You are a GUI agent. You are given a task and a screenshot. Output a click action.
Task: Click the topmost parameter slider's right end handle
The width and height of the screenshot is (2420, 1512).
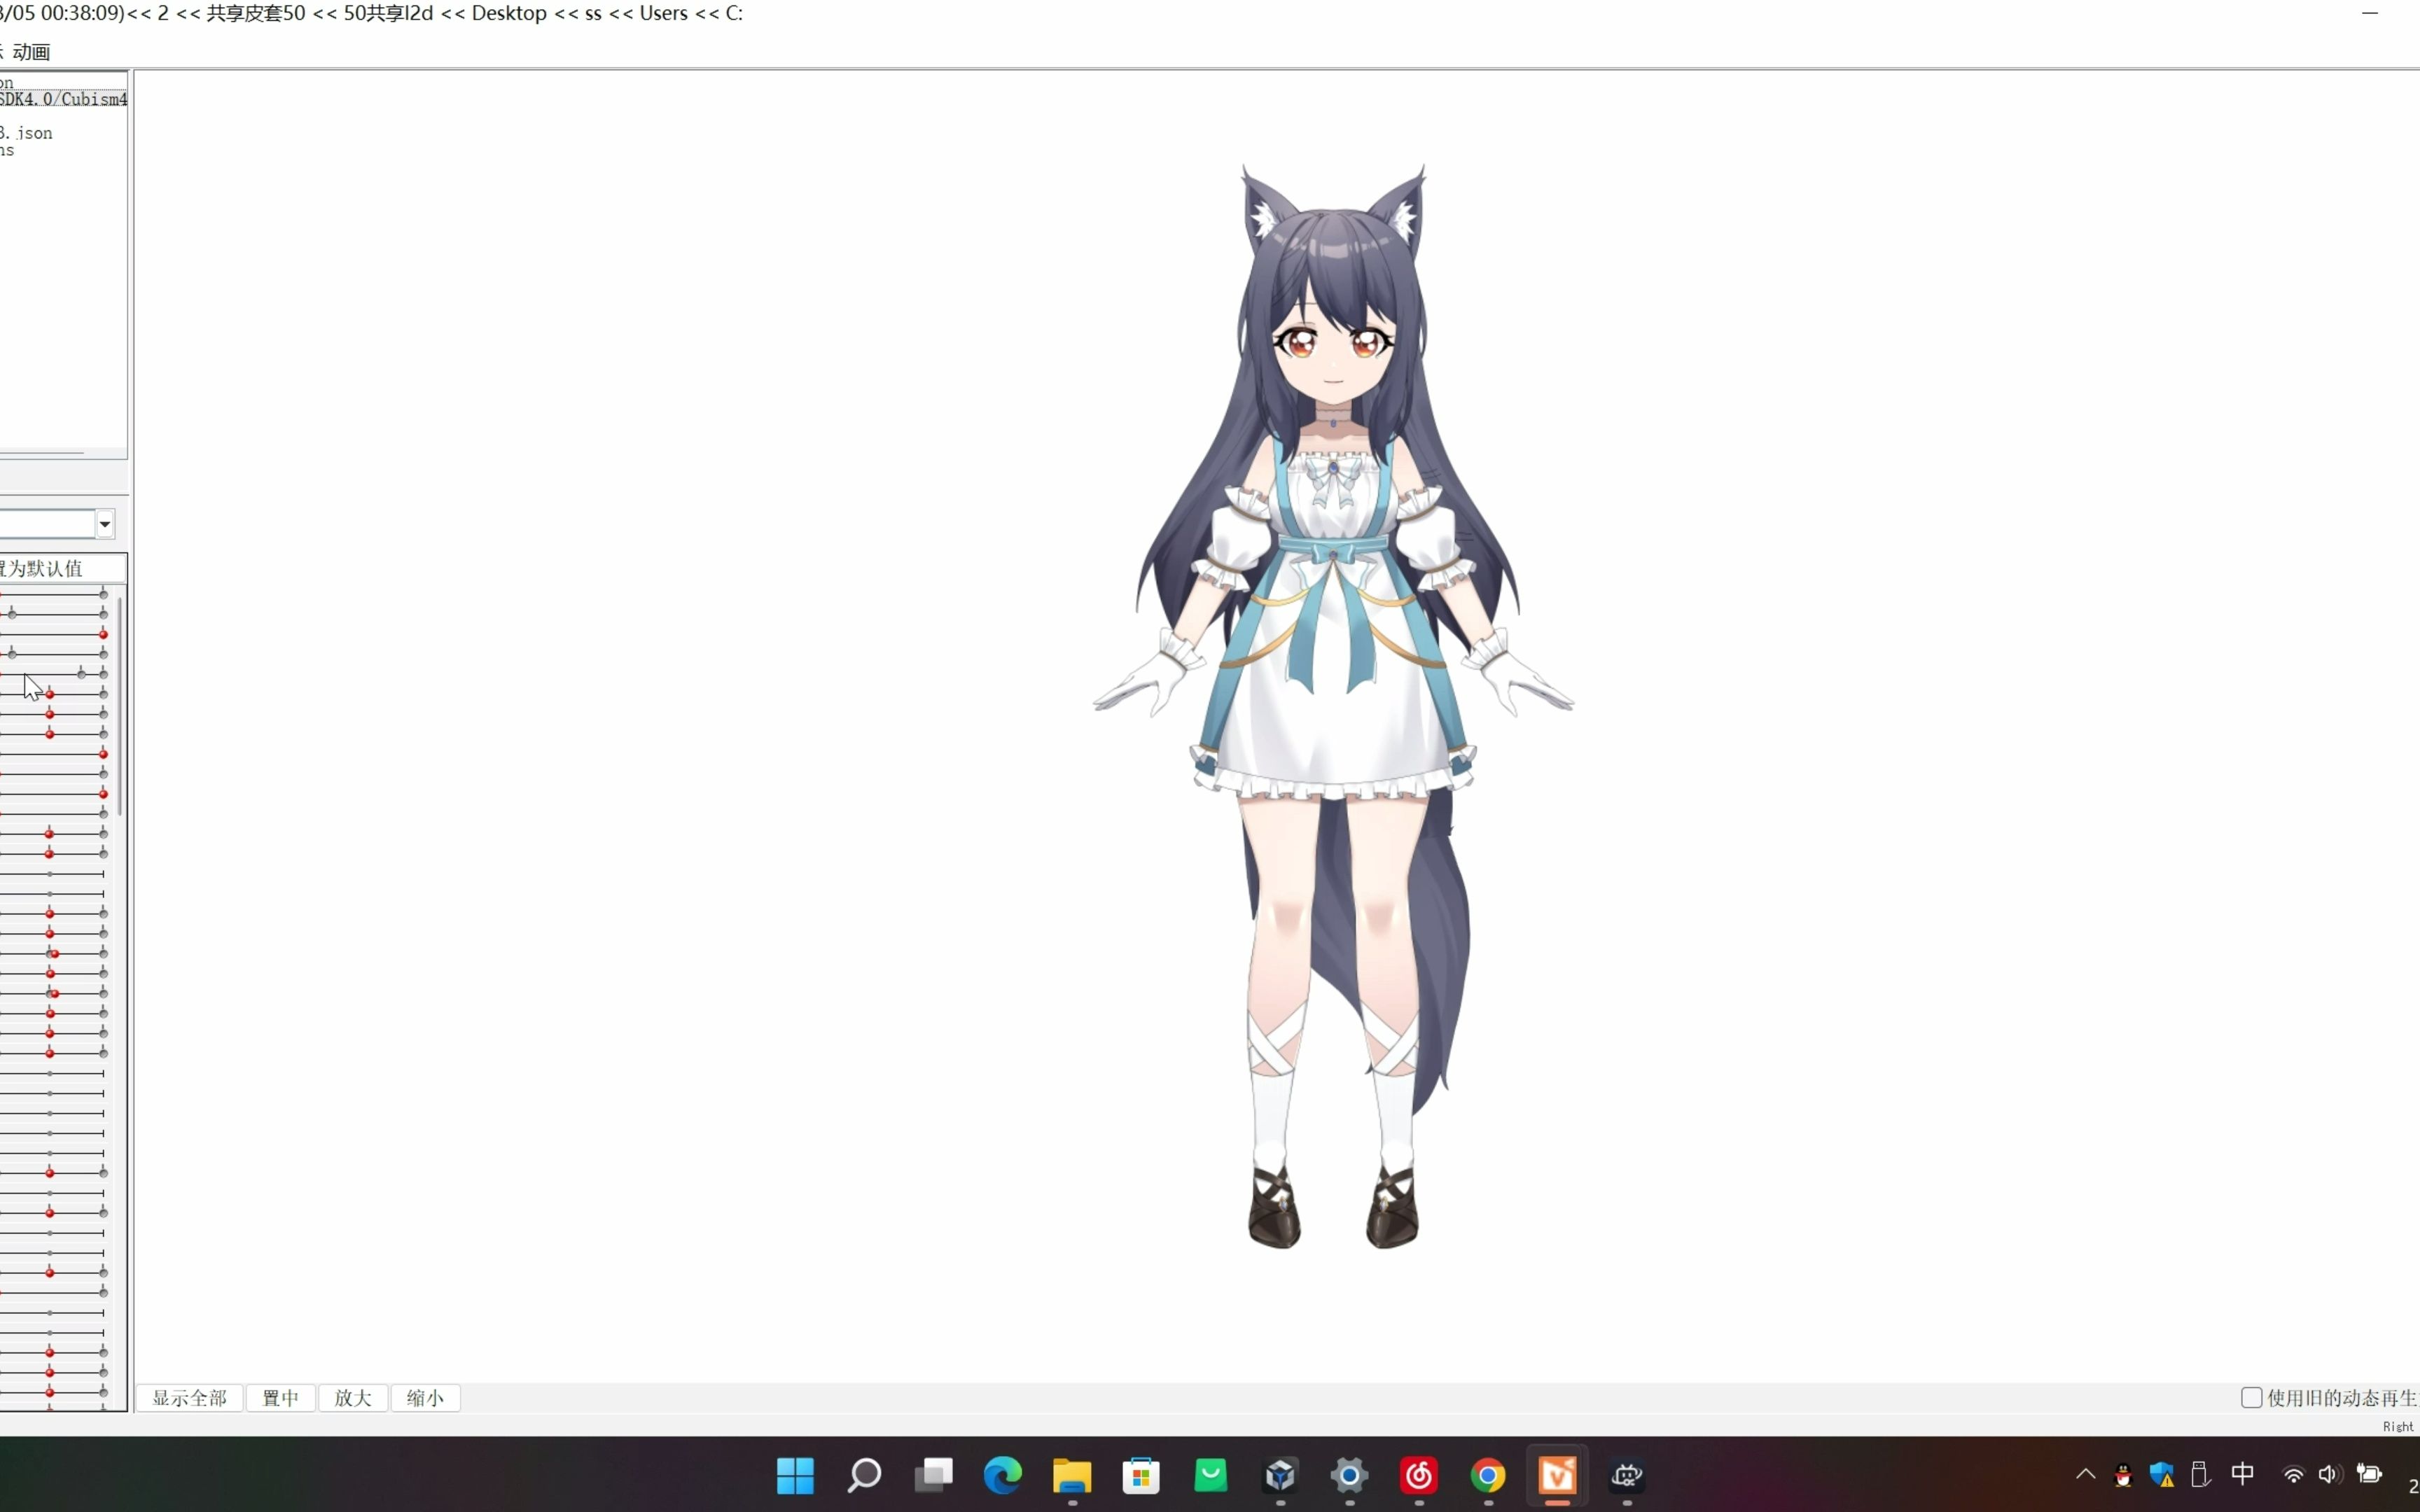103,594
